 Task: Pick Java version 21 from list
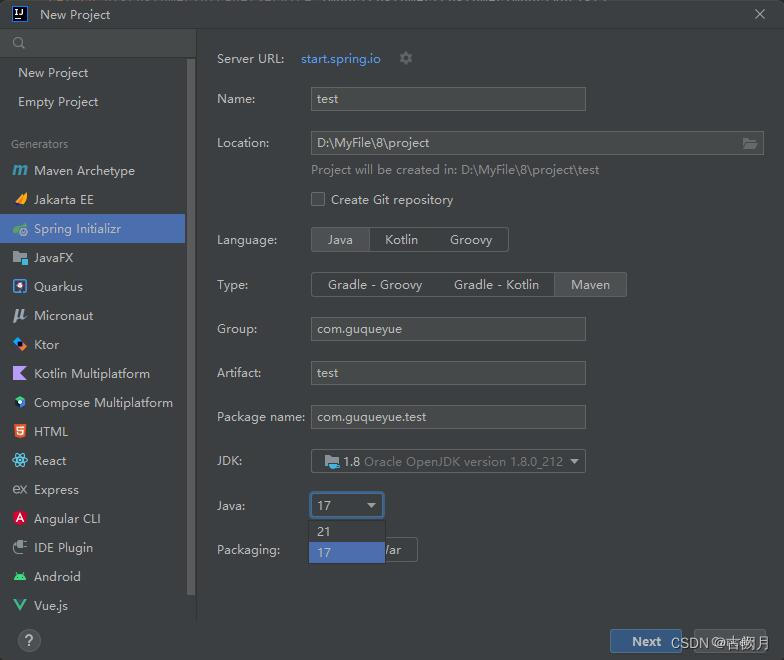click(347, 532)
